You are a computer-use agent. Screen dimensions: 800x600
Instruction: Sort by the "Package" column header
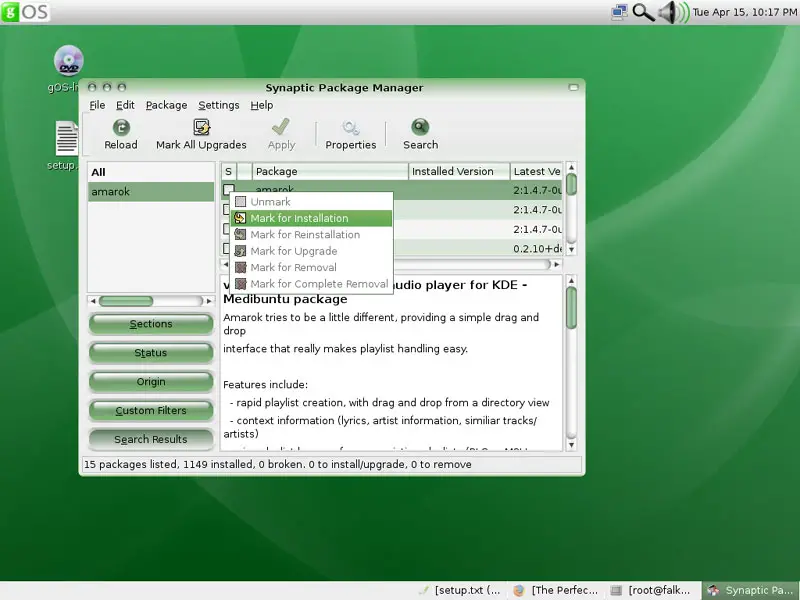point(330,171)
